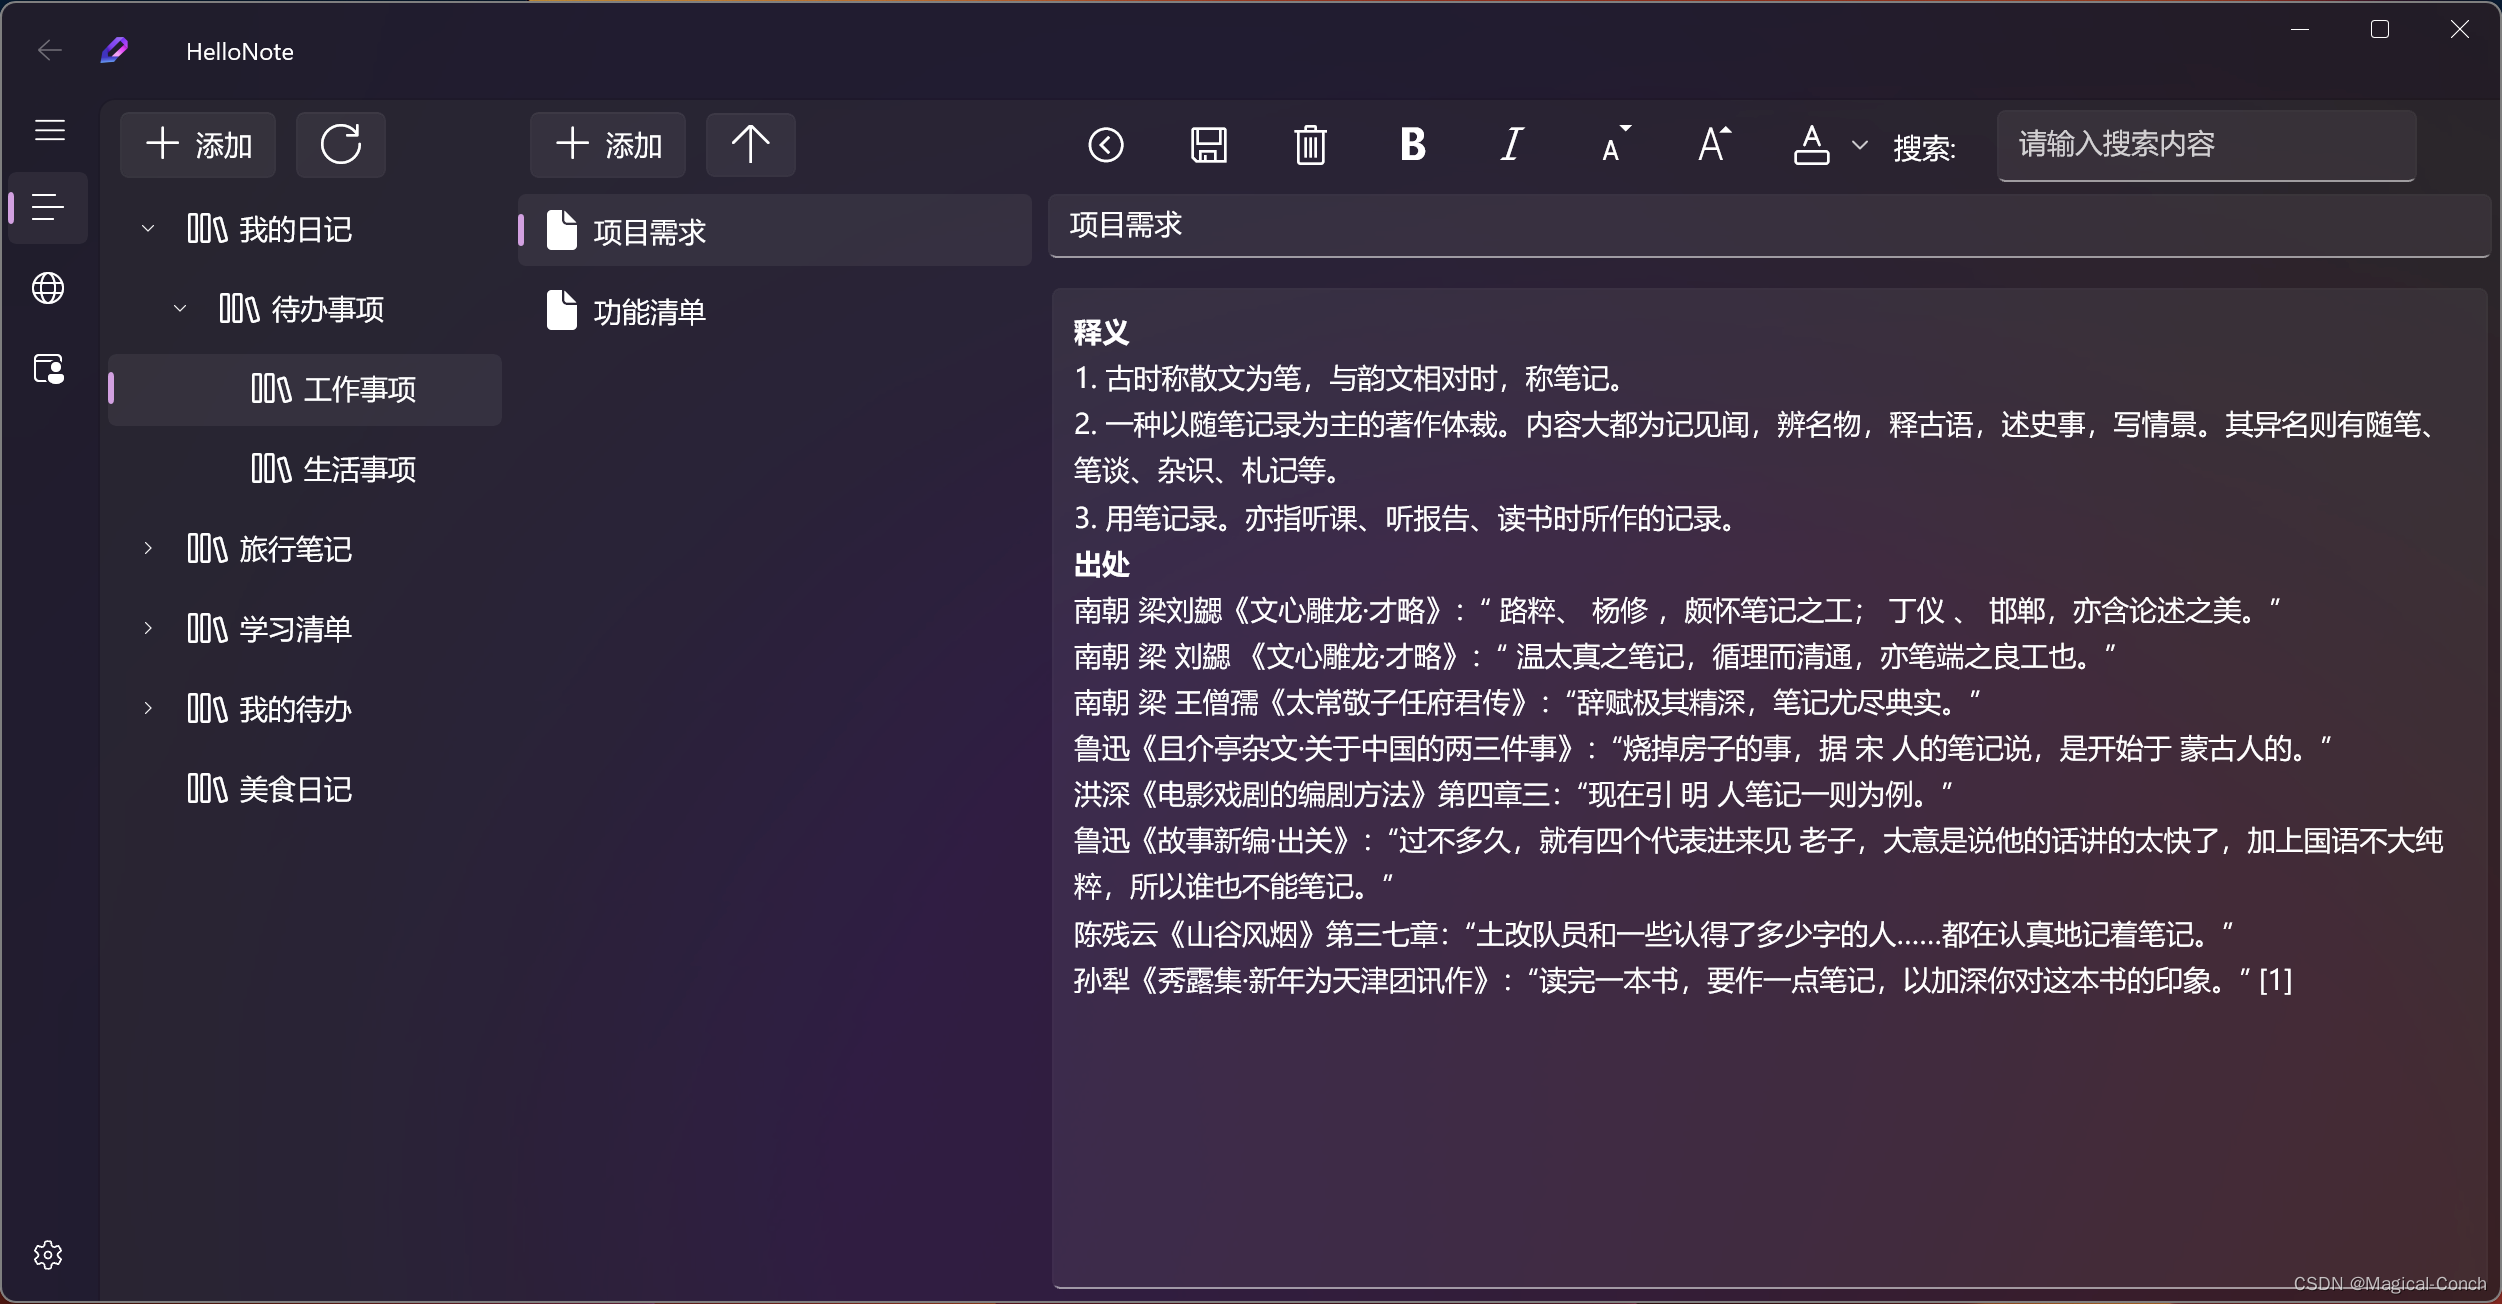The image size is (2502, 1304).
Task: Click the circled back arrow icon
Action: coord(1105,145)
